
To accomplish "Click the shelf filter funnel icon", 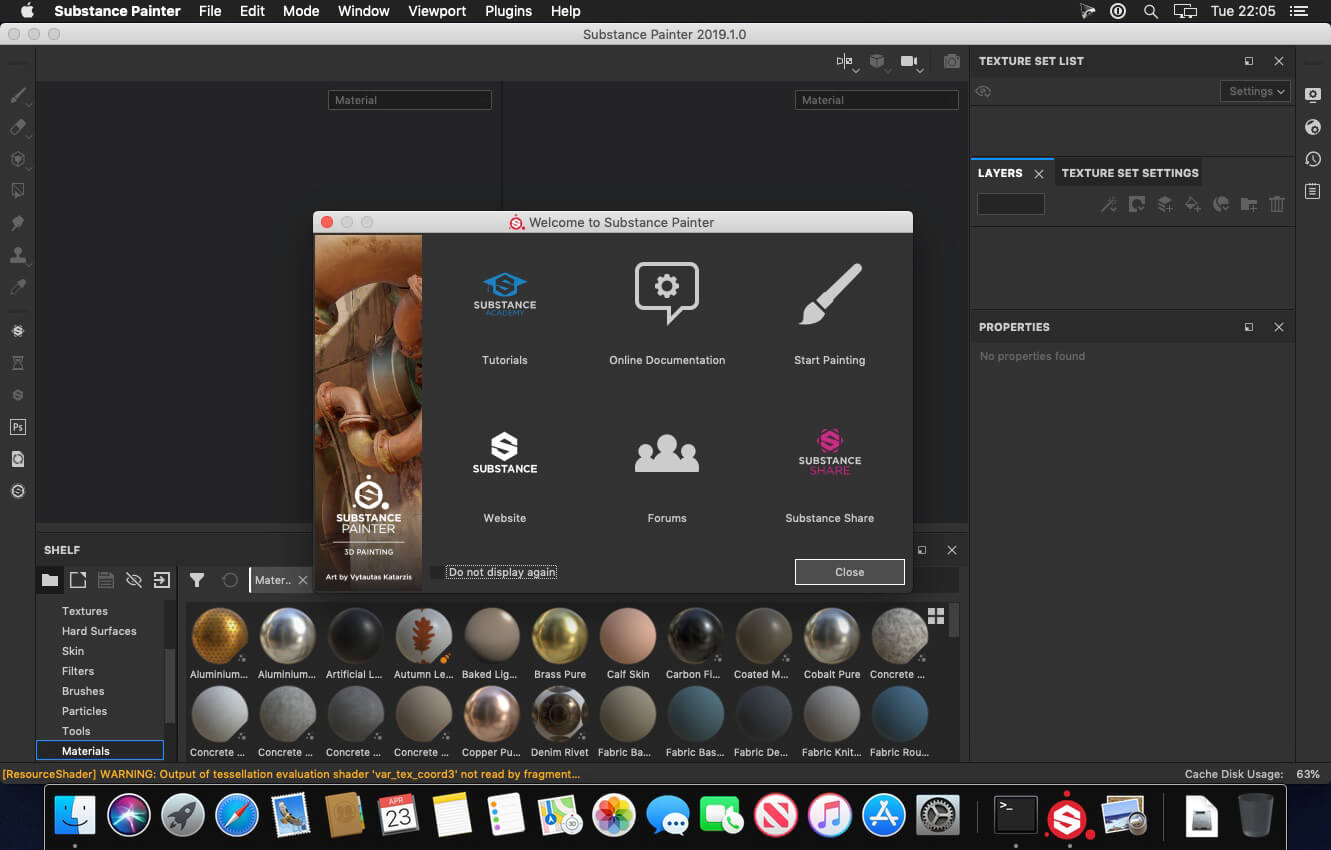I will [197, 580].
